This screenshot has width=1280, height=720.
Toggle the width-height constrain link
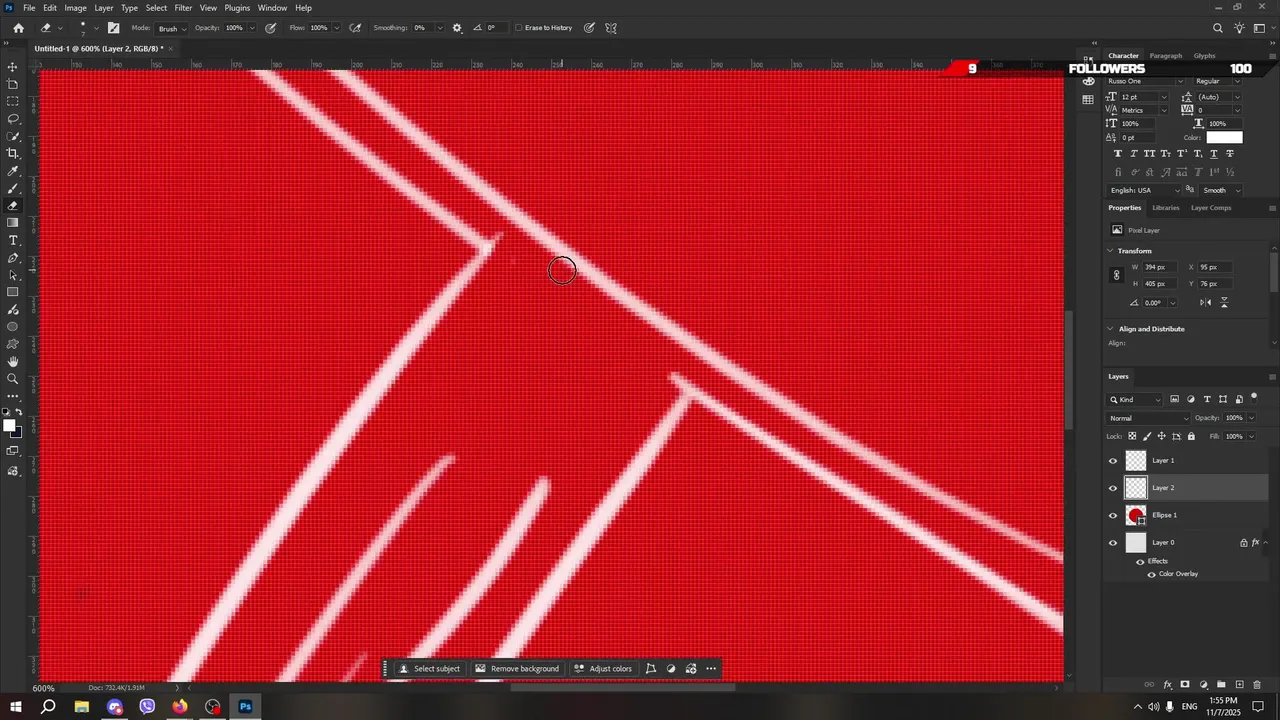pos(1117,275)
